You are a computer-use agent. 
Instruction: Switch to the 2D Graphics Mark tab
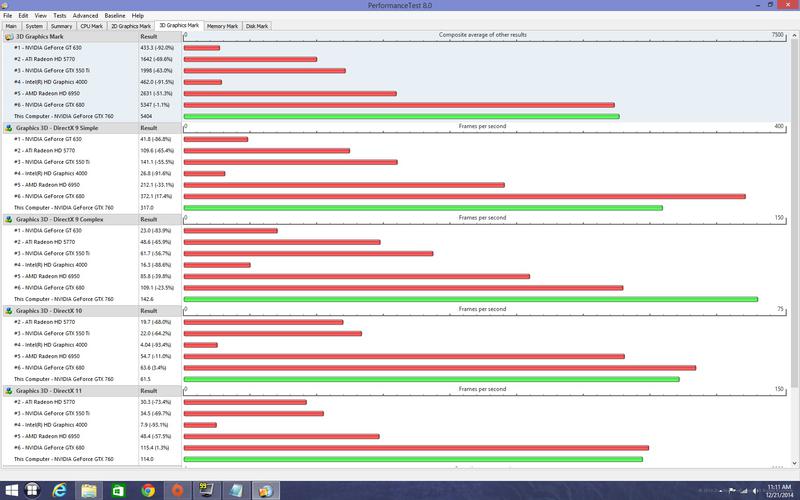click(x=131, y=26)
